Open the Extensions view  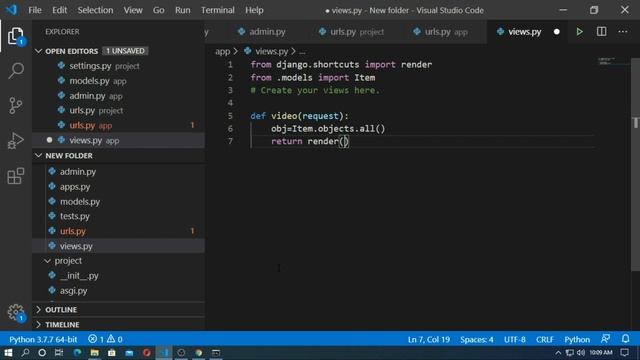[x=16, y=176]
